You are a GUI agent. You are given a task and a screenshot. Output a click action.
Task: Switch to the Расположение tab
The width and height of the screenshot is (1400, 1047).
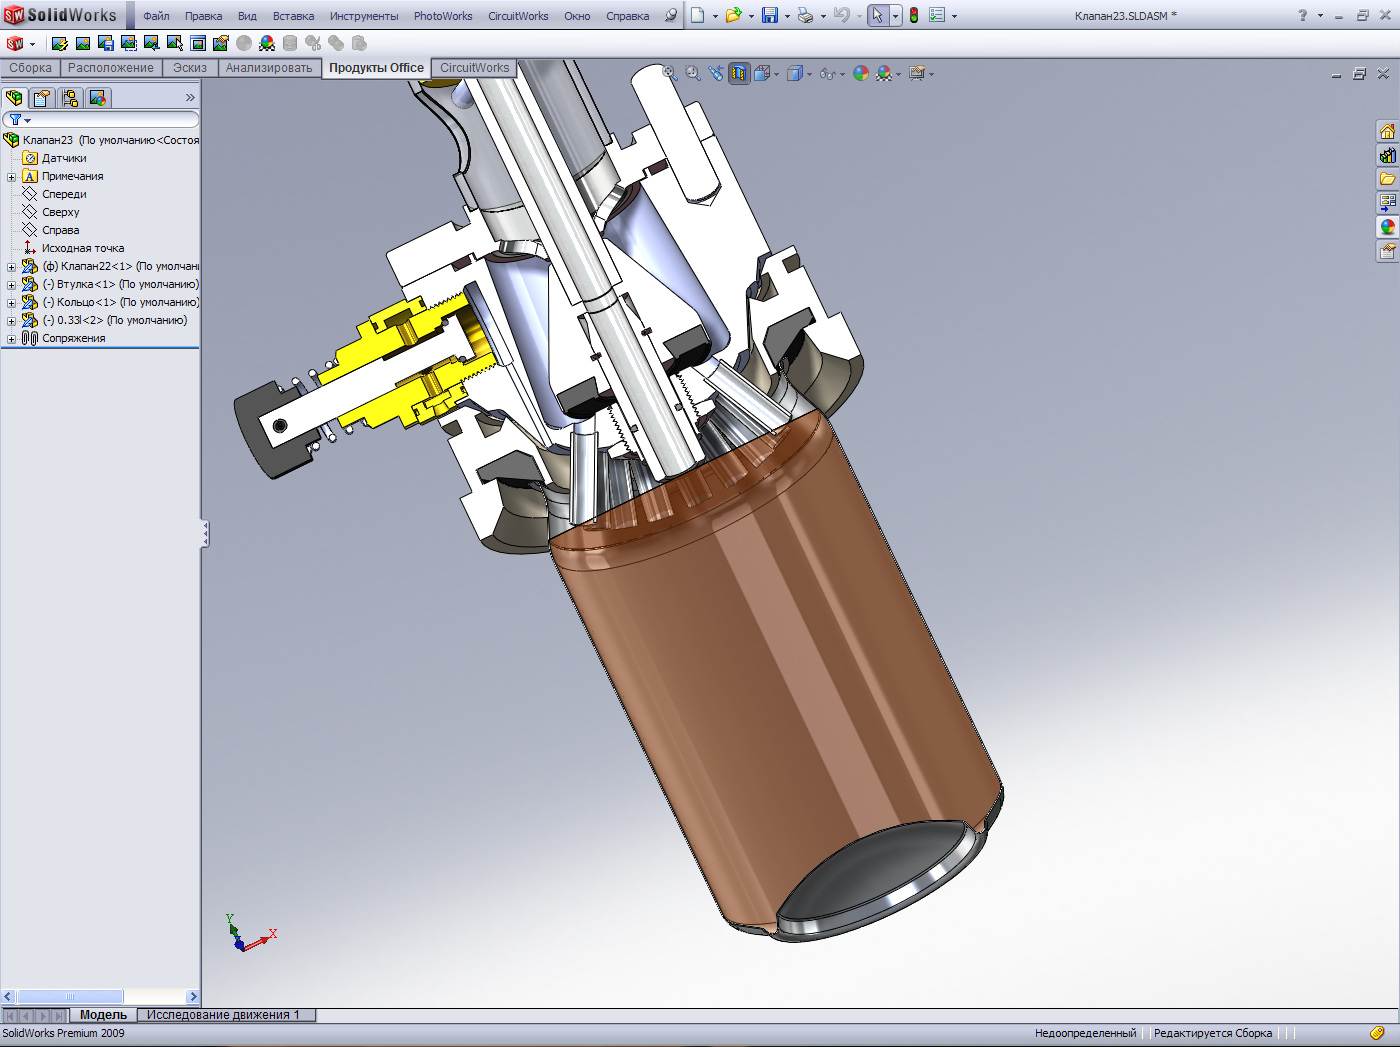pos(111,68)
